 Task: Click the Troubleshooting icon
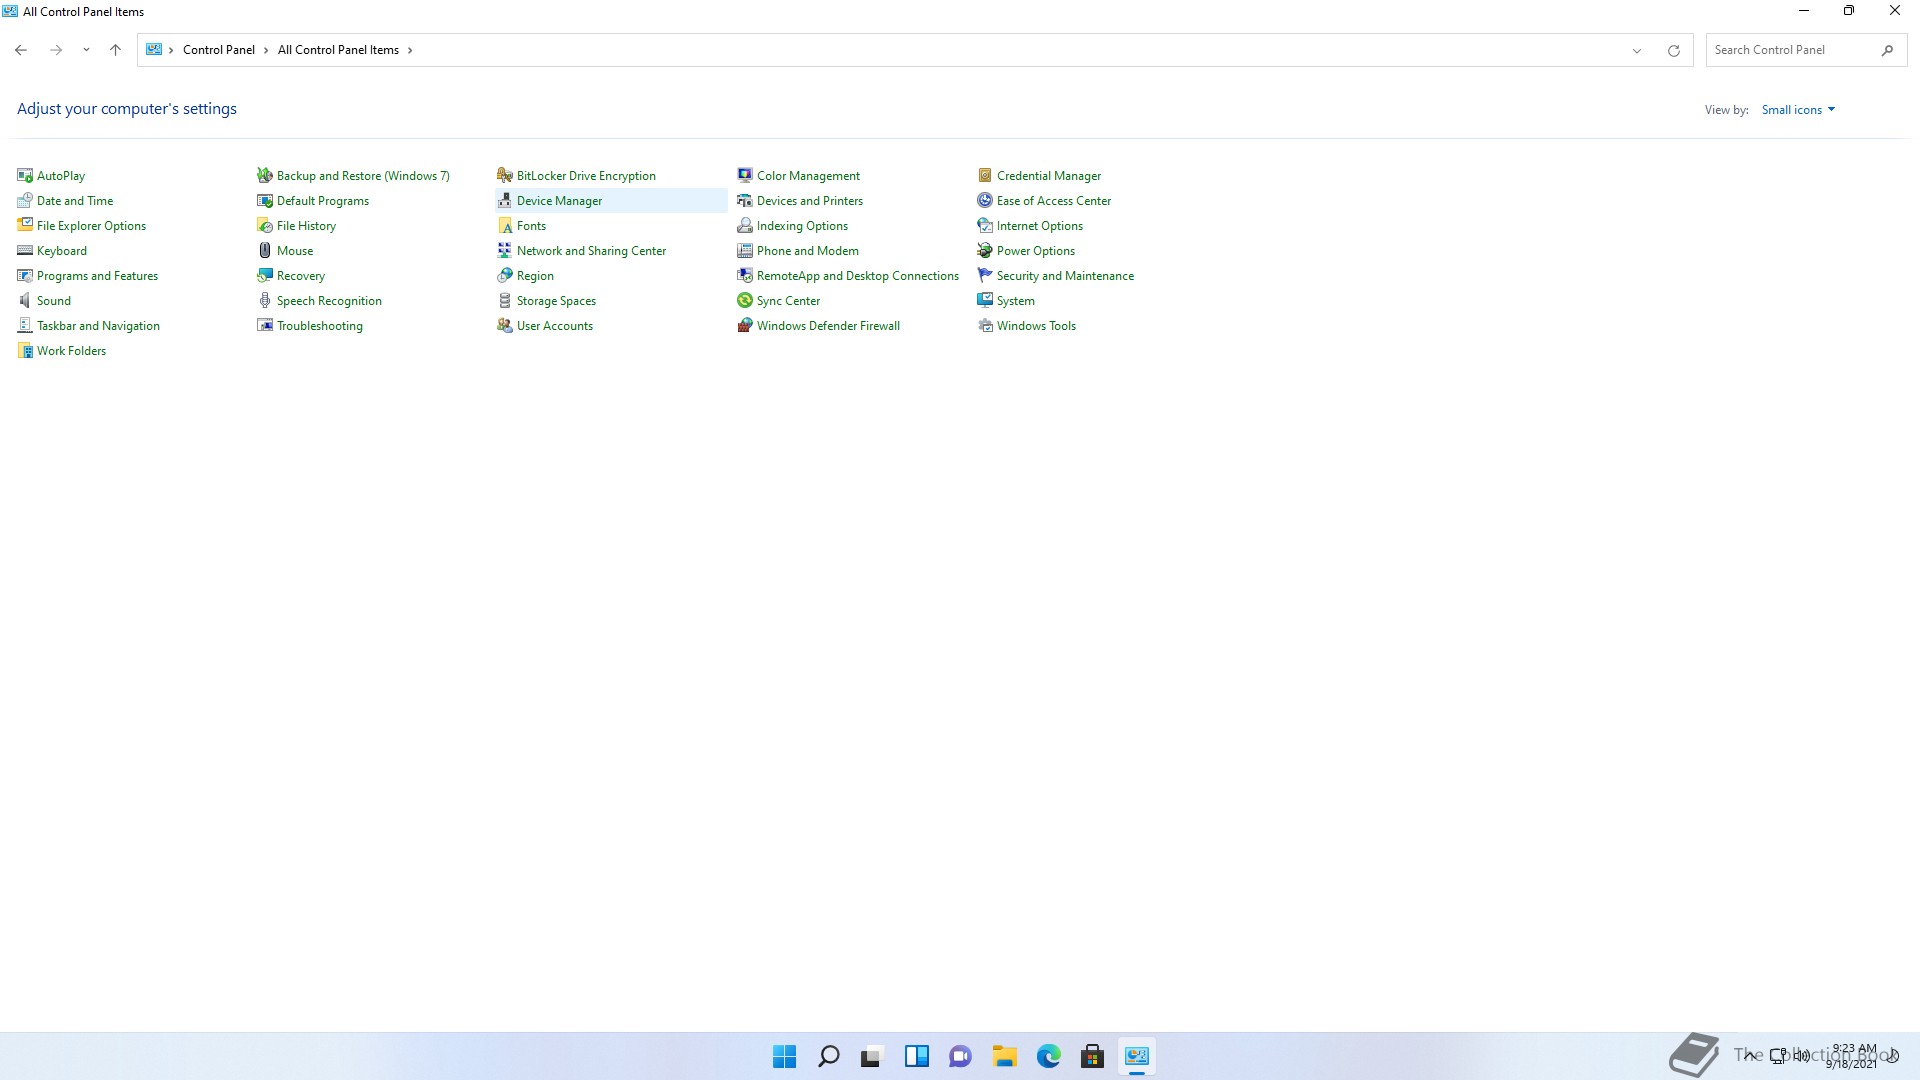click(265, 325)
